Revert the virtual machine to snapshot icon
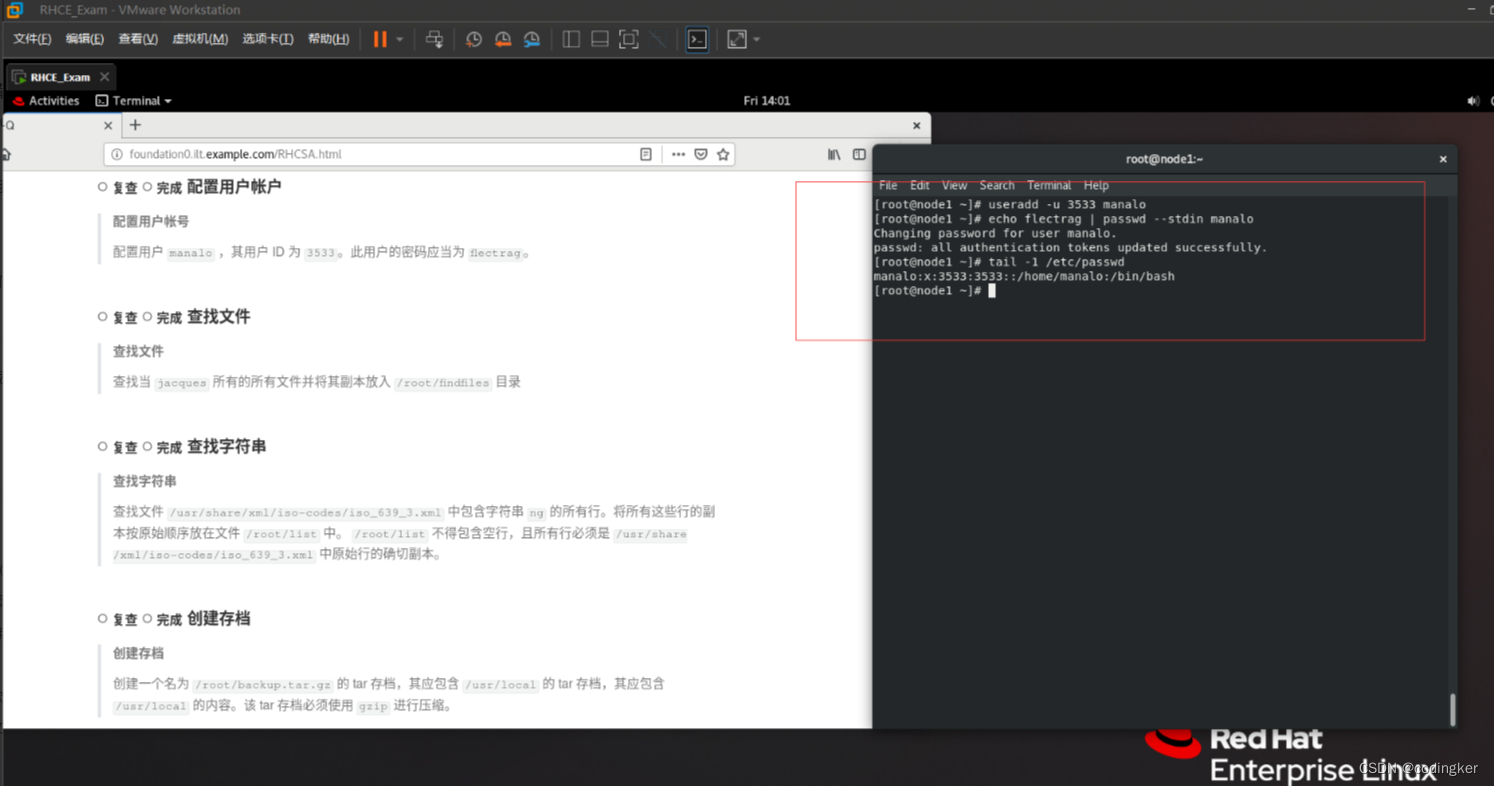Screen dimensions: 1494x786 503,39
